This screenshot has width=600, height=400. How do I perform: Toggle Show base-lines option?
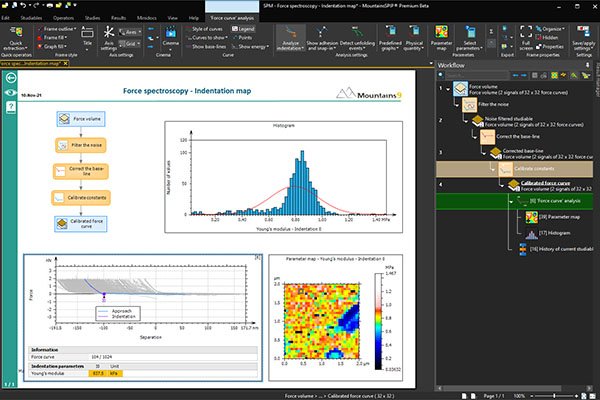(x=206, y=46)
